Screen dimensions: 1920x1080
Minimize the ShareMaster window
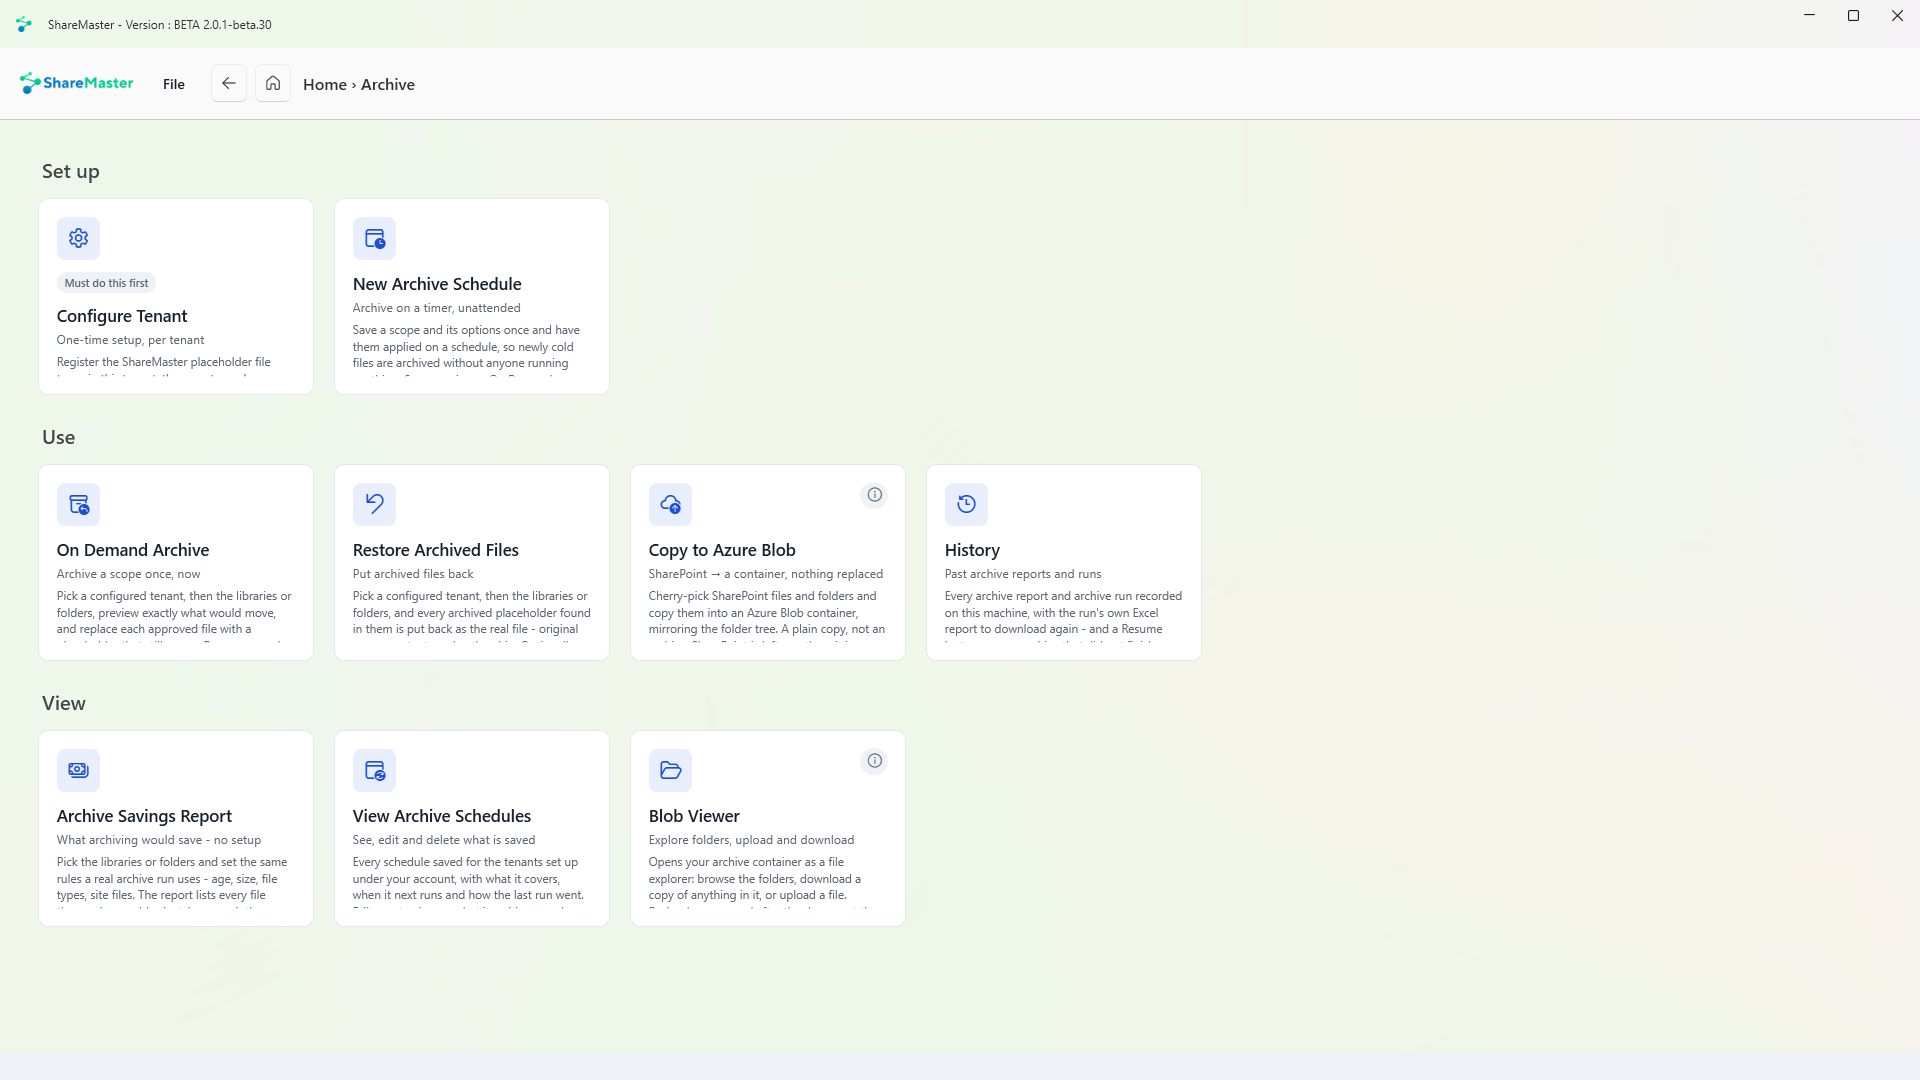1809,16
